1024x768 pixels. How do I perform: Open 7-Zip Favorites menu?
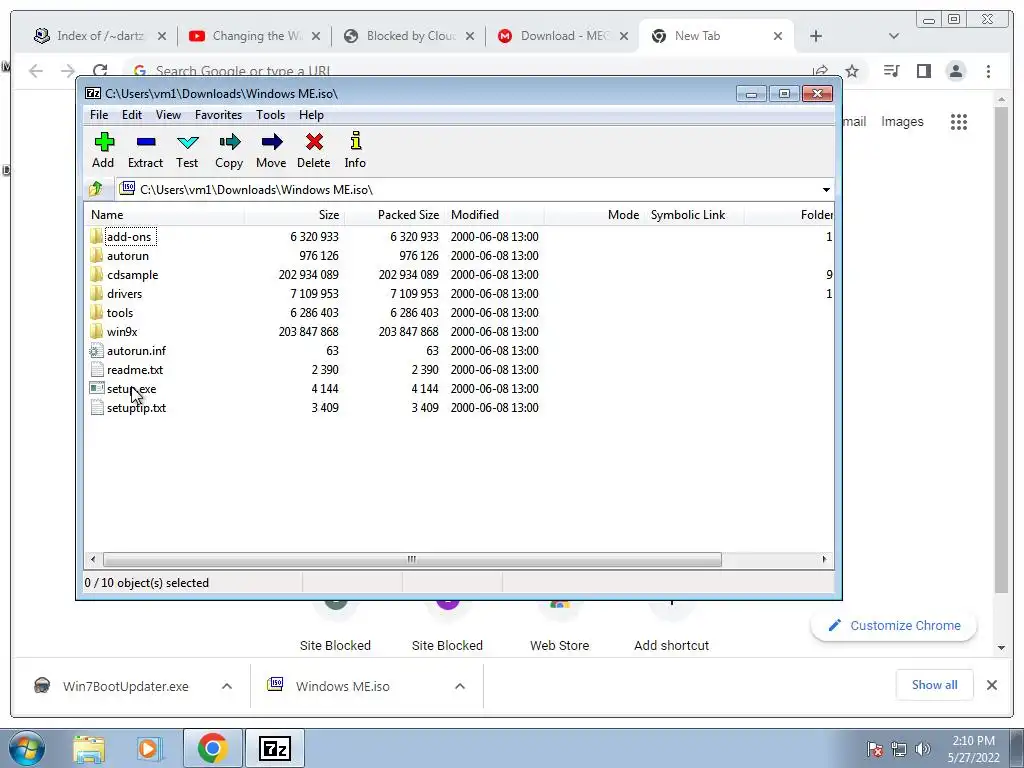pyautogui.click(x=218, y=115)
